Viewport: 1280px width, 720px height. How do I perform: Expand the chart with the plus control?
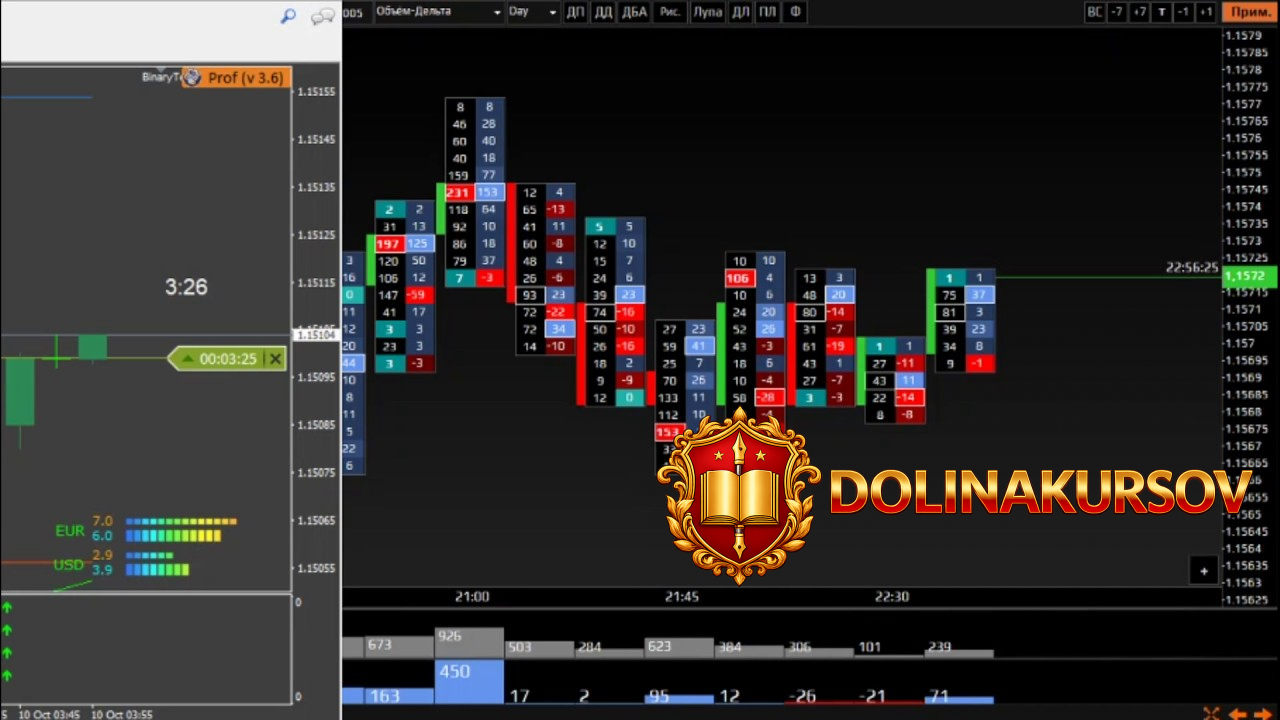tap(1204, 570)
